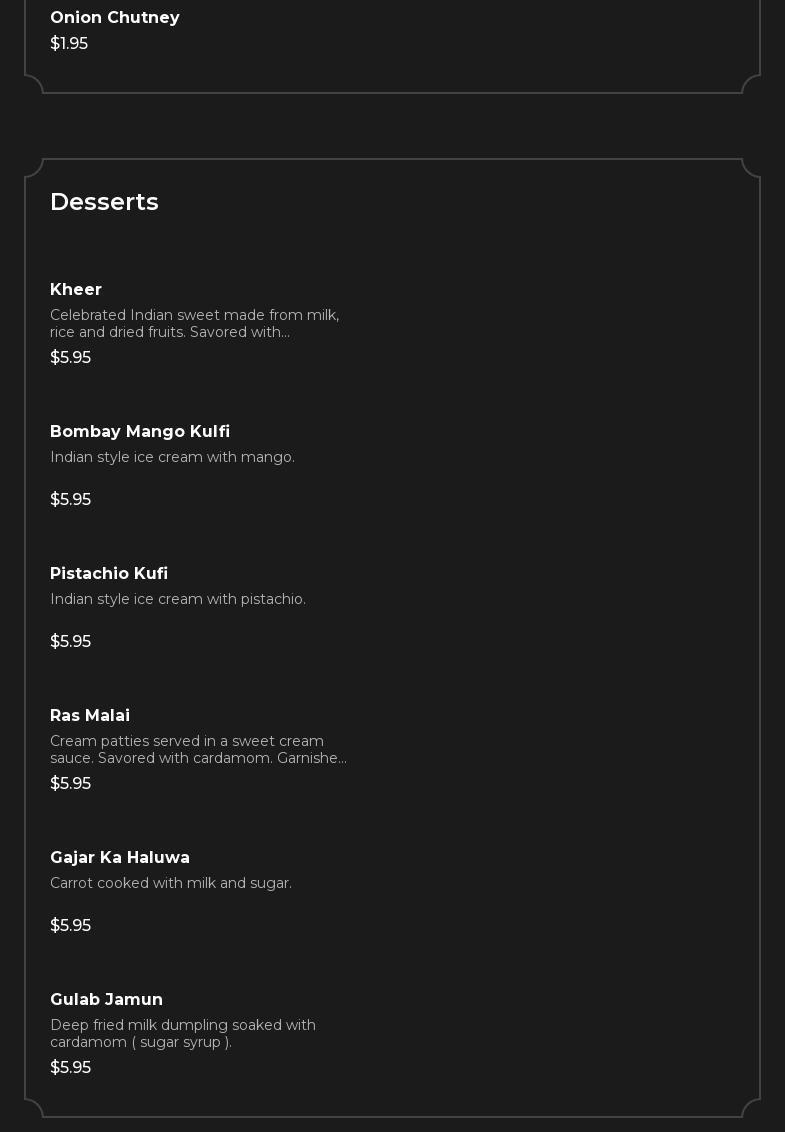The width and height of the screenshot is (785, 1132).
Task: Click the Kheer description text
Action: click(195, 323)
